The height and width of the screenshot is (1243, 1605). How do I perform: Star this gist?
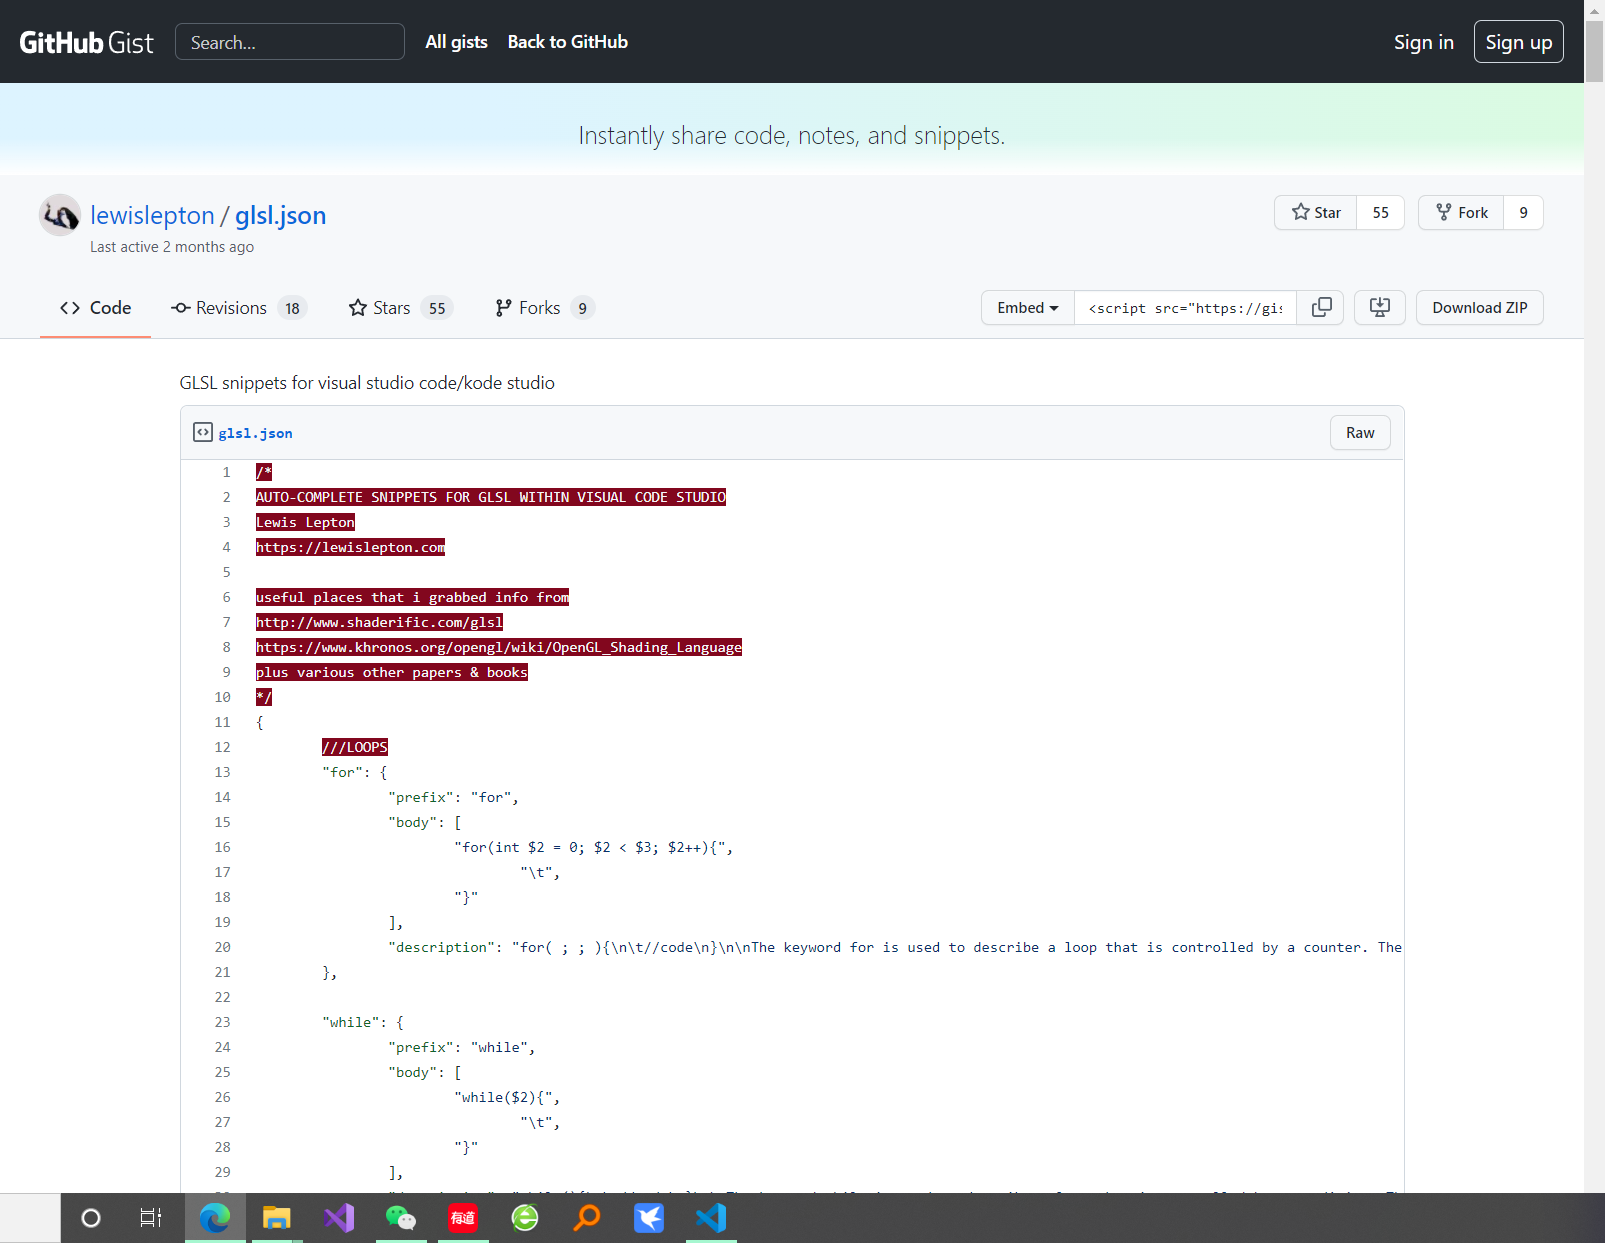tap(1316, 212)
